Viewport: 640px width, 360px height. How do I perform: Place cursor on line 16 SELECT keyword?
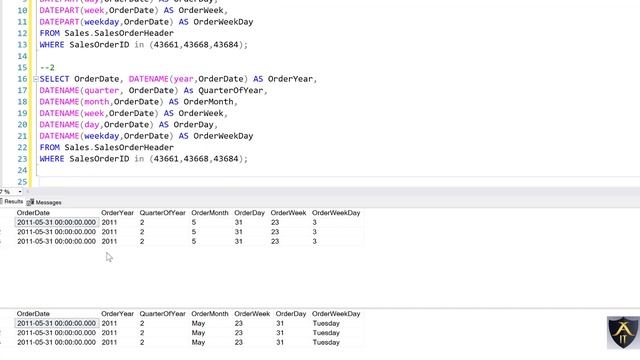coord(54,79)
